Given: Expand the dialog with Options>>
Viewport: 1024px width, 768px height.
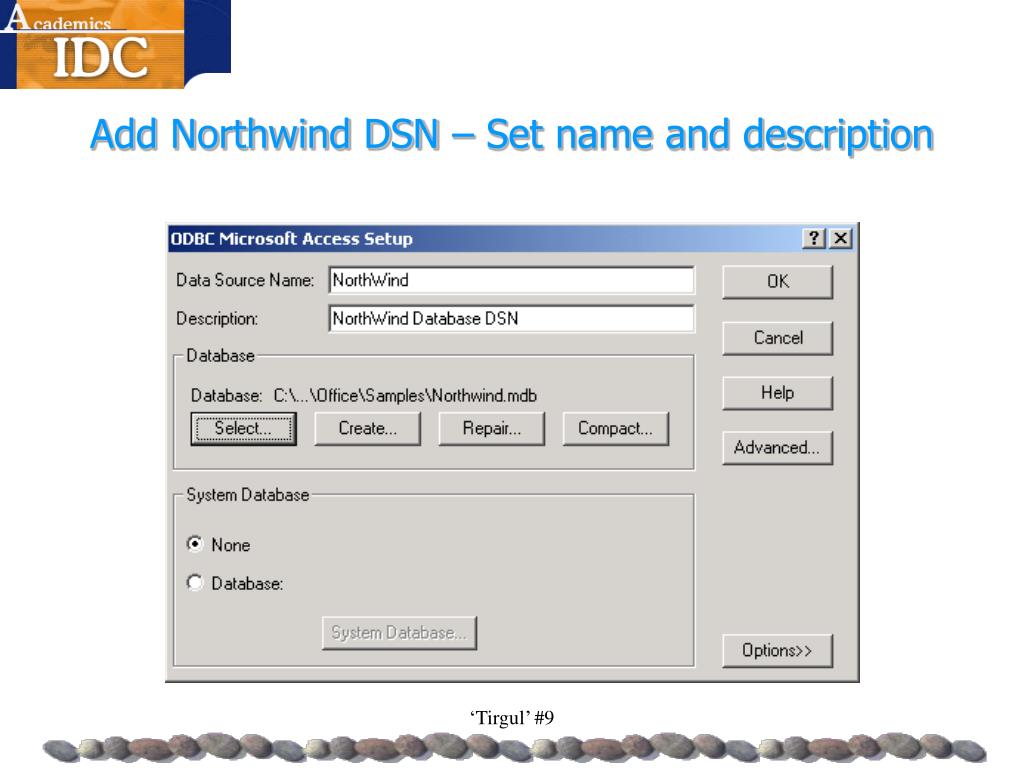Looking at the screenshot, I should [777, 651].
